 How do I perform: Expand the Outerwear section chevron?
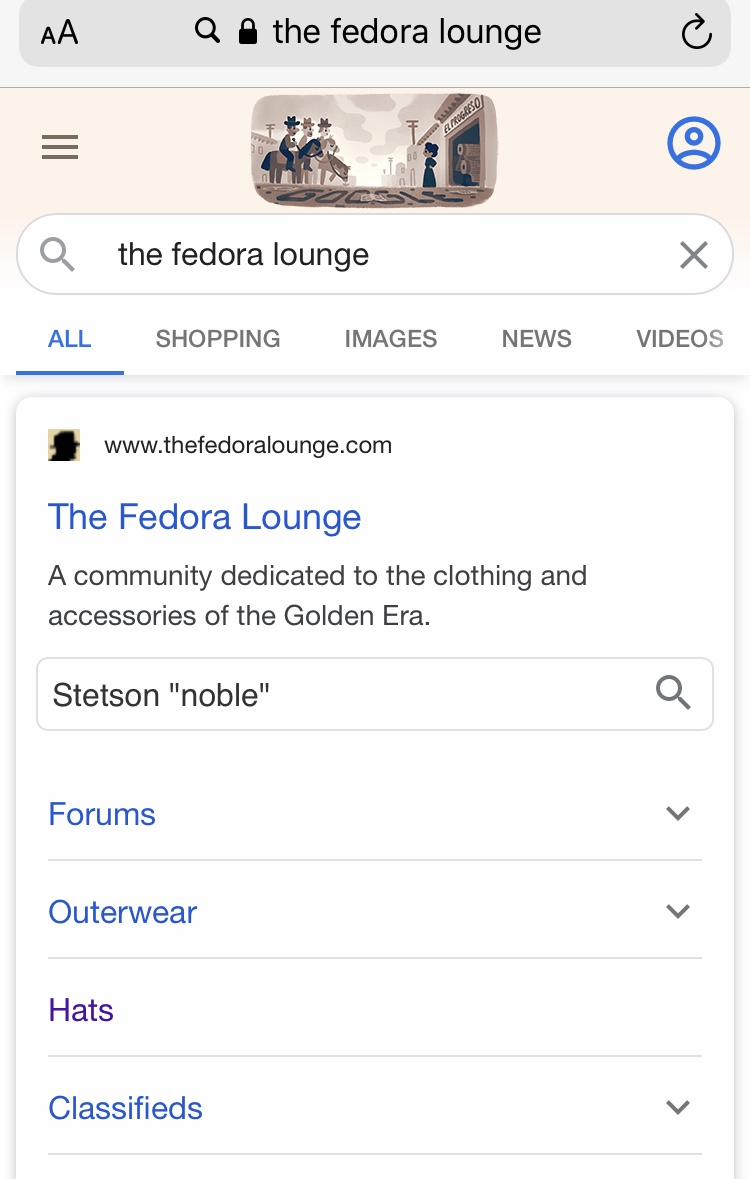click(678, 911)
